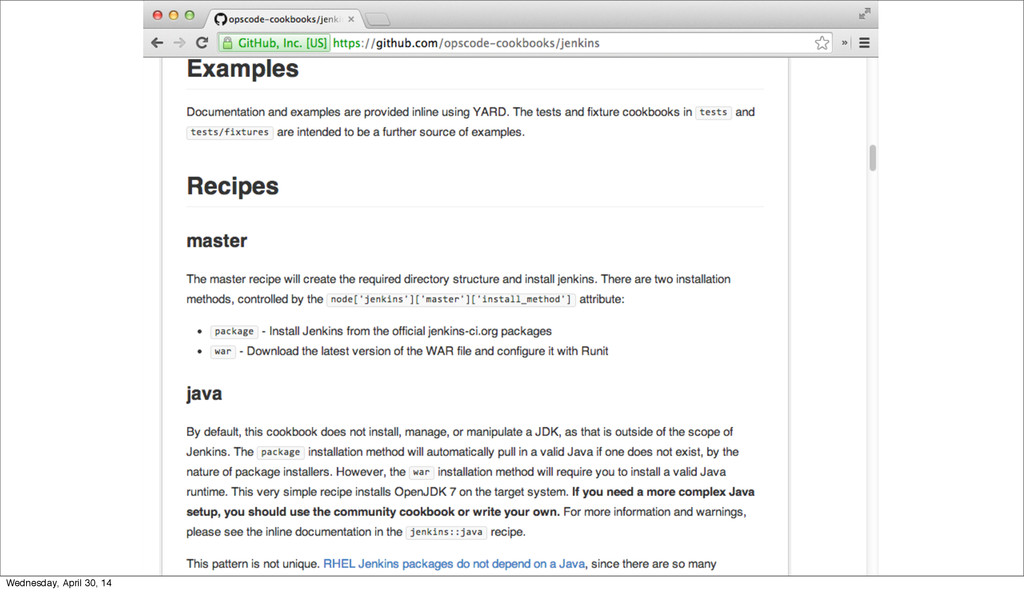
Task: Click the node['jenkins']['master']['install_method'] code
Action: [x=451, y=299]
